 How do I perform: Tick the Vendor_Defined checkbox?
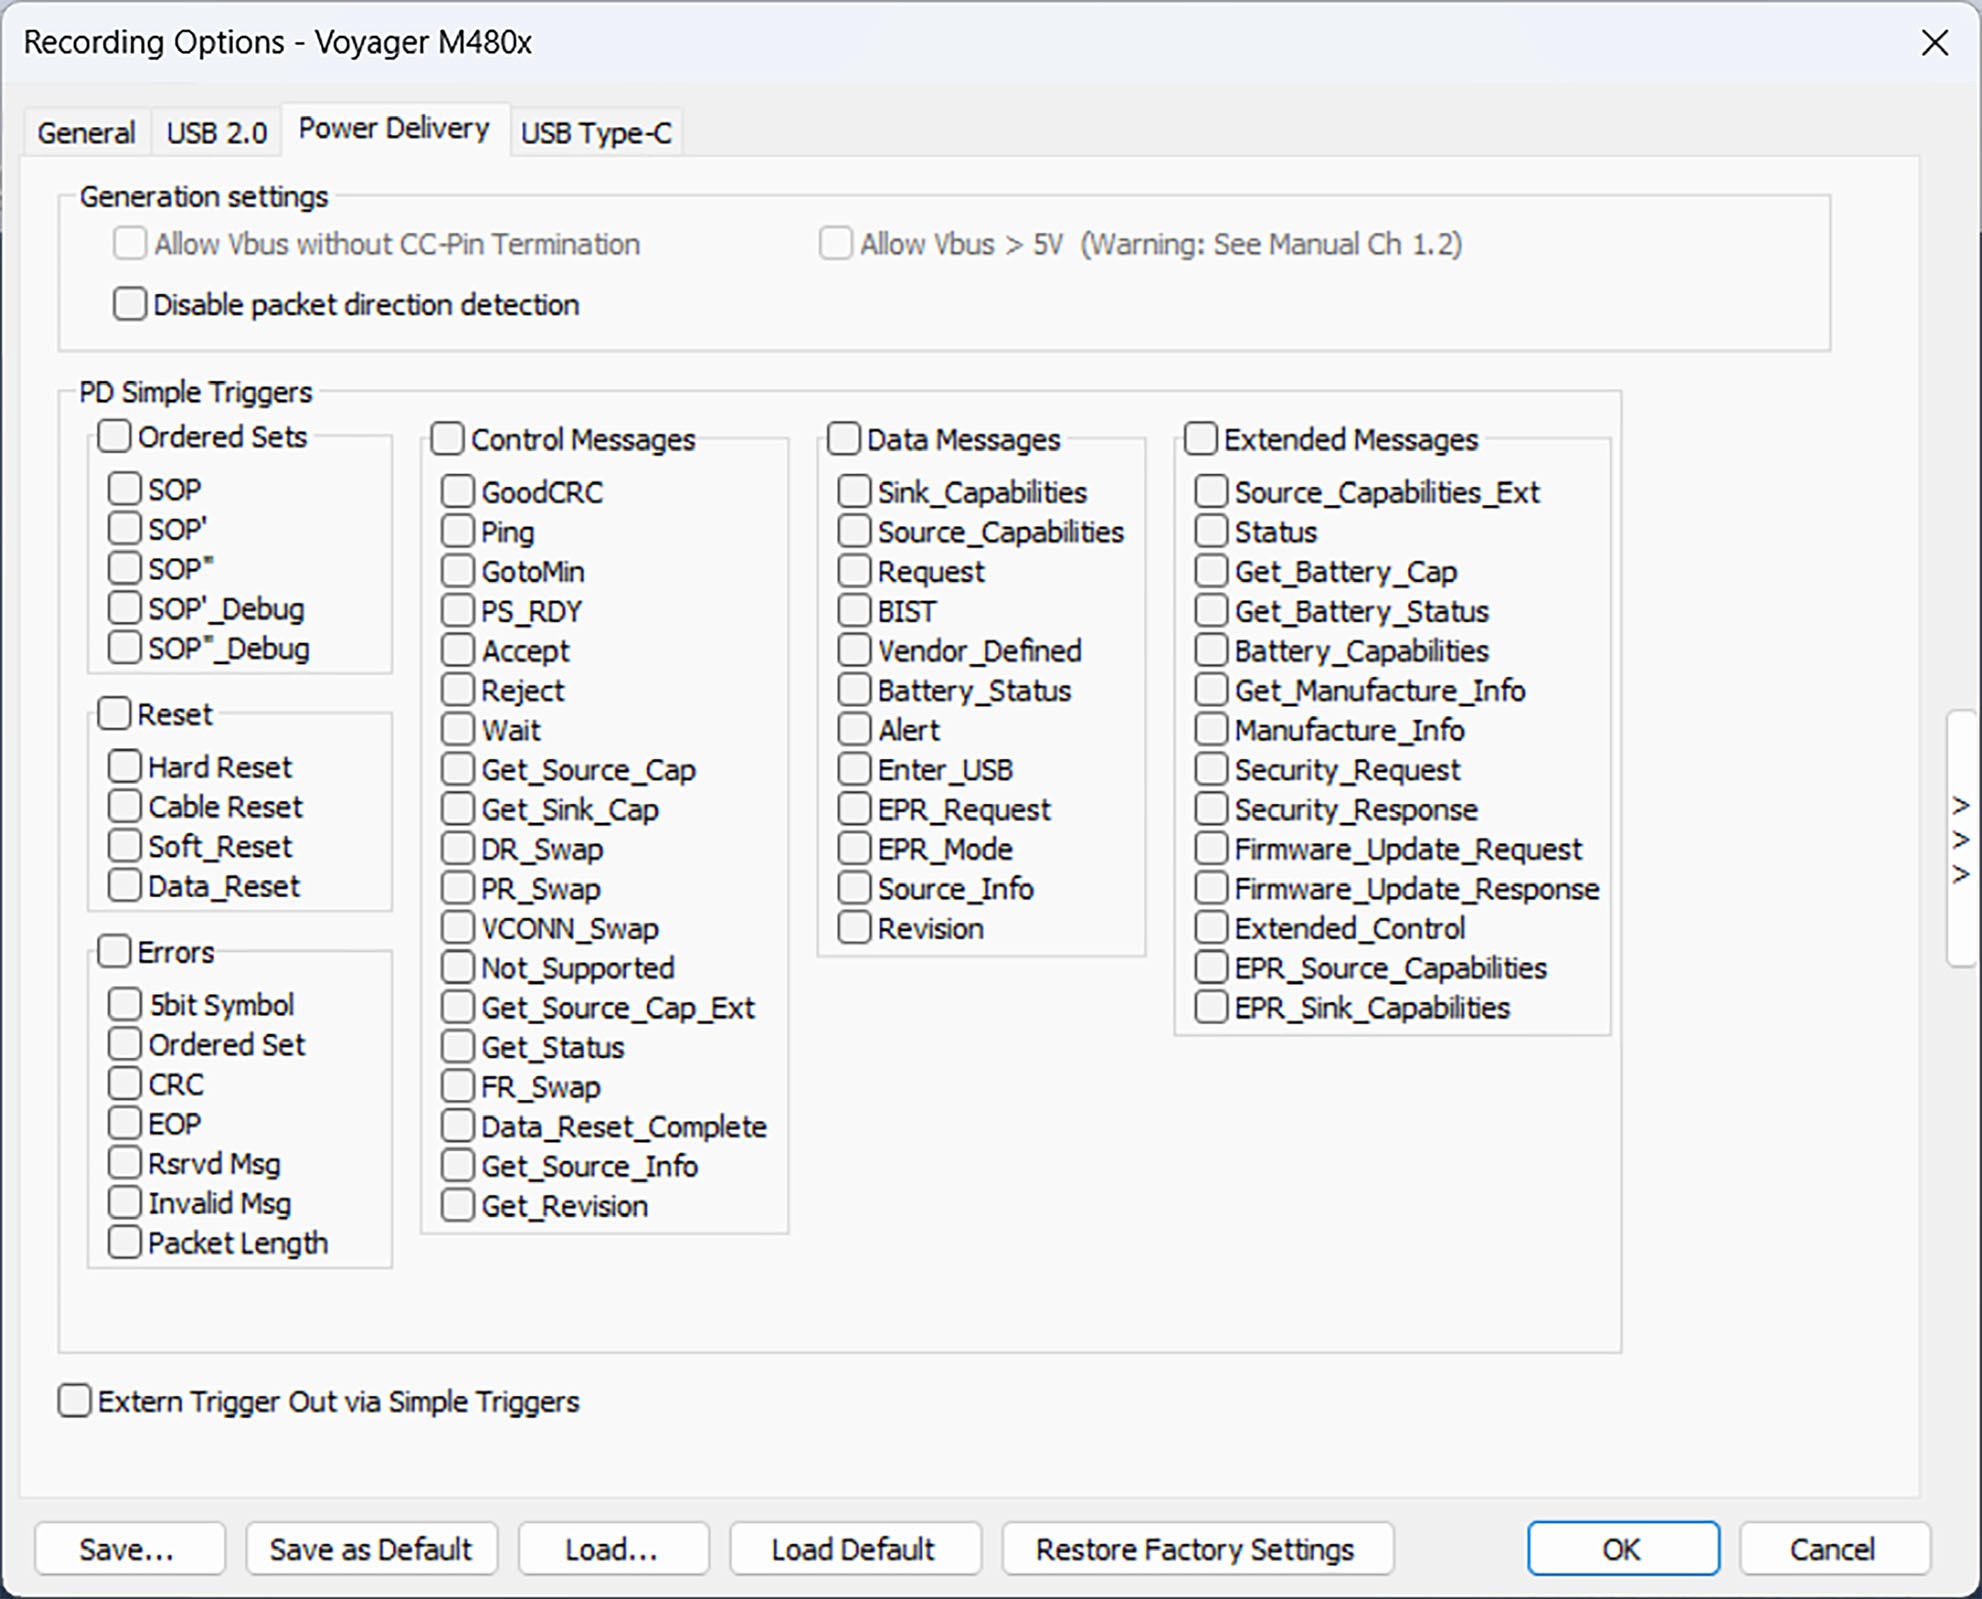[x=854, y=650]
